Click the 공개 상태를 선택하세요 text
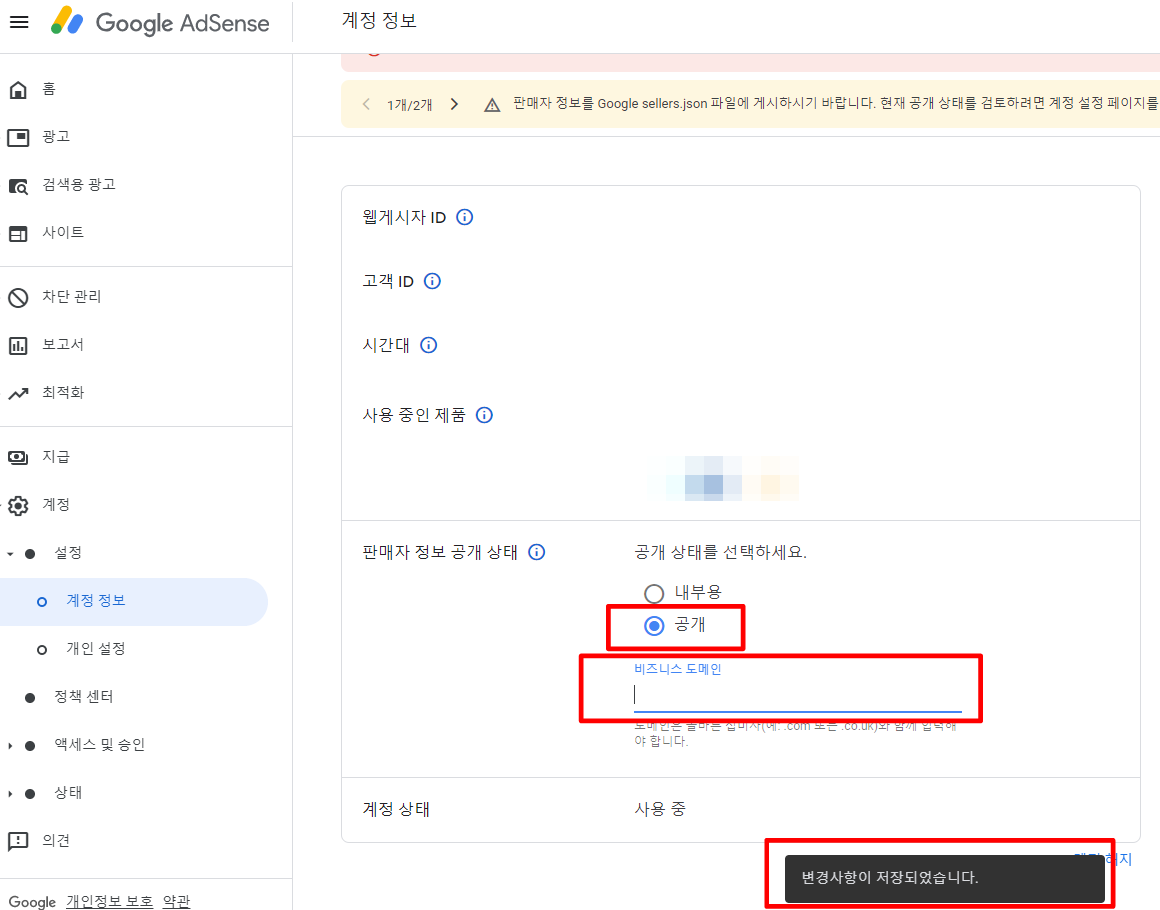Viewport: 1160px width, 910px height. [x=720, y=553]
